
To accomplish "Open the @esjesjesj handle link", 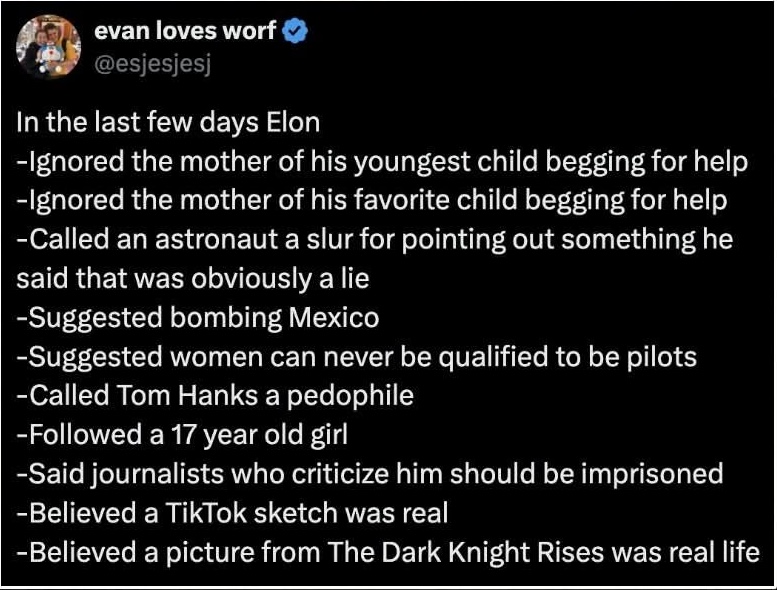I will click(153, 64).
